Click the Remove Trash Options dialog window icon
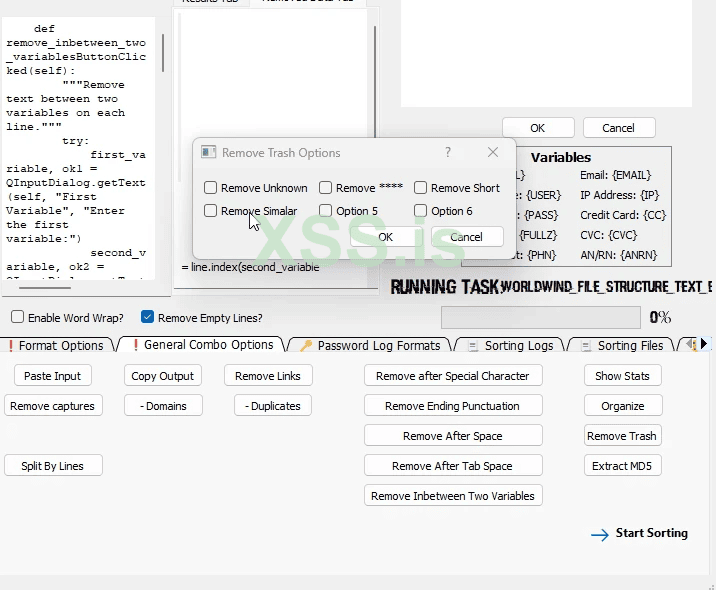This screenshot has height=590, width=716. pyautogui.click(x=209, y=153)
